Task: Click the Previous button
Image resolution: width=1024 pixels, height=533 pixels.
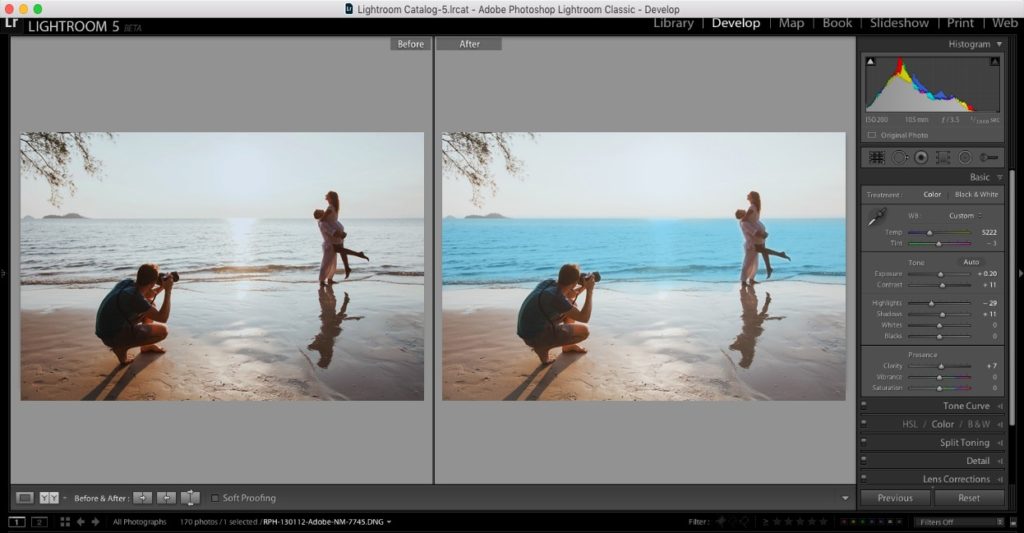Action: (895, 498)
